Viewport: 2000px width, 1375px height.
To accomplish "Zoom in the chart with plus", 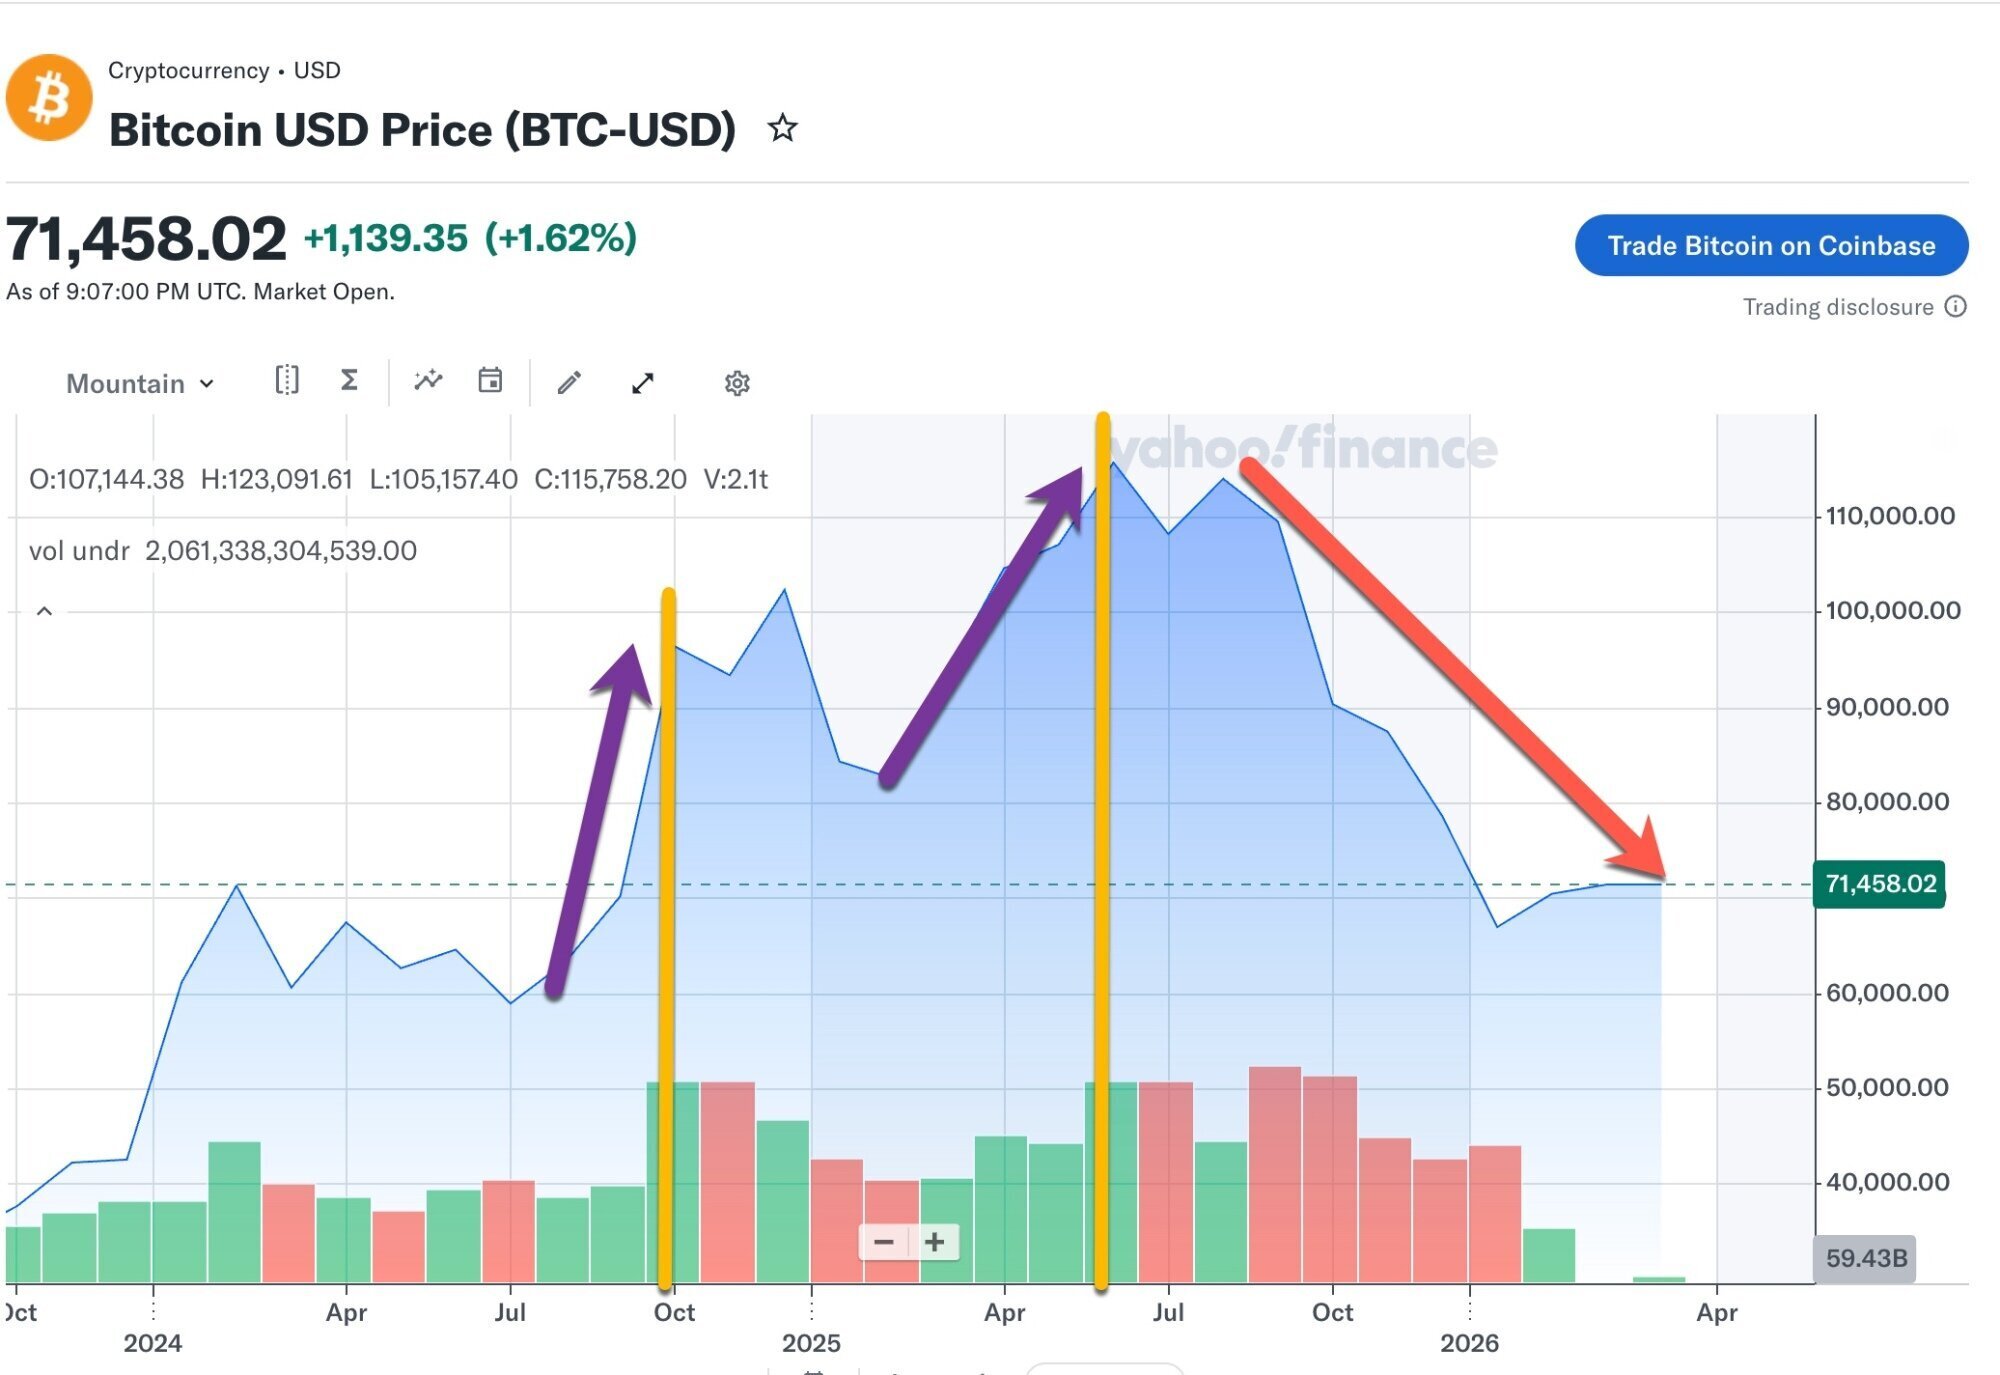I will (x=934, y=1242).
